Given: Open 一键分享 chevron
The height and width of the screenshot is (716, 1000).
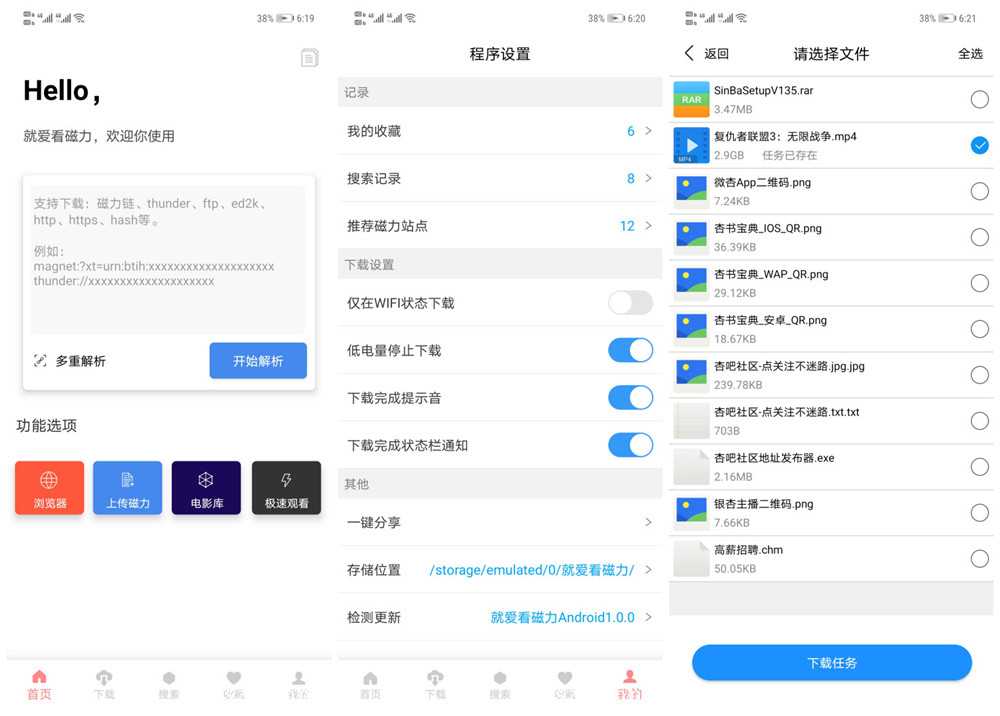Looking at the screenshot, I should pyautogui.click(x=648, y=522).
